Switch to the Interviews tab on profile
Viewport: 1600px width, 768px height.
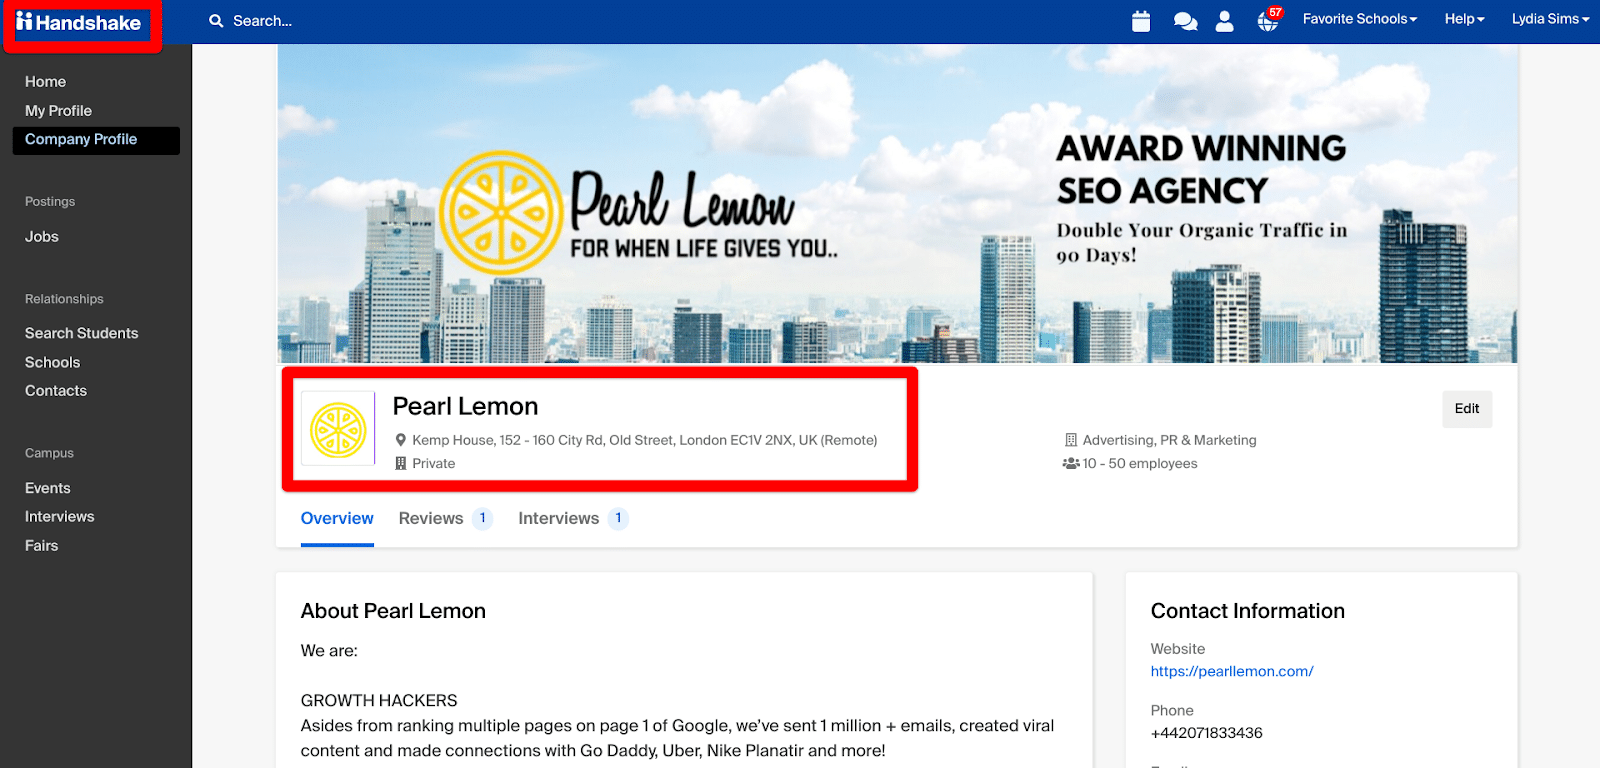(x=572, y=518)
